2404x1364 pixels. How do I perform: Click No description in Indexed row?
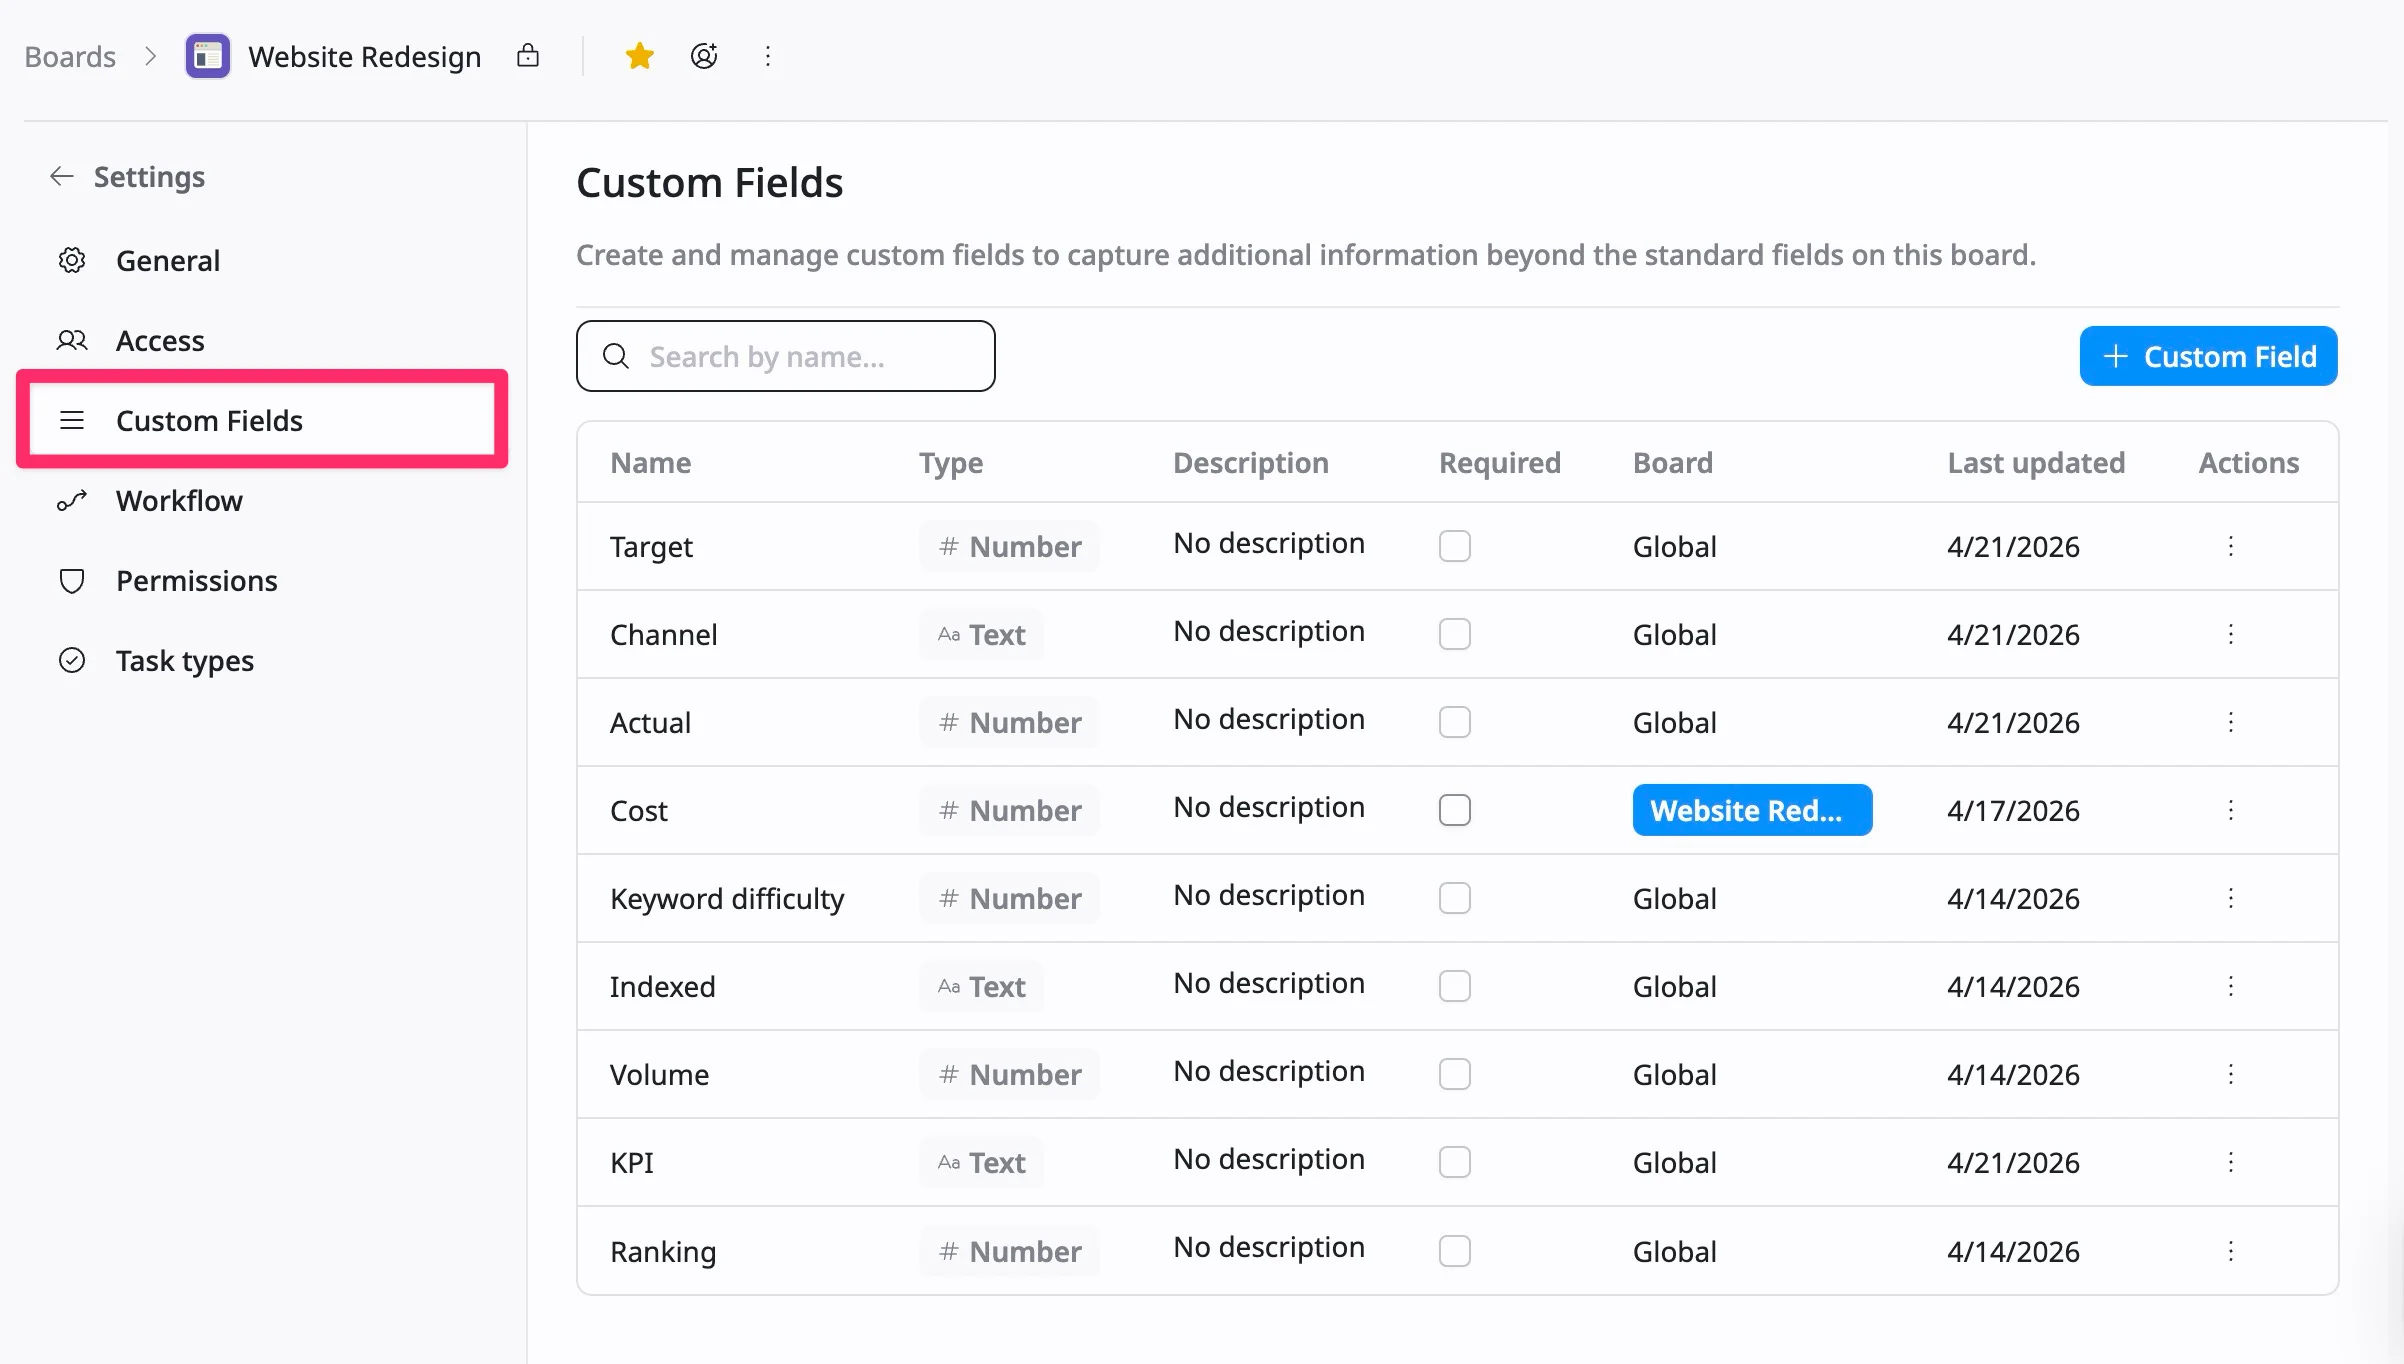tap(1269, 984)
